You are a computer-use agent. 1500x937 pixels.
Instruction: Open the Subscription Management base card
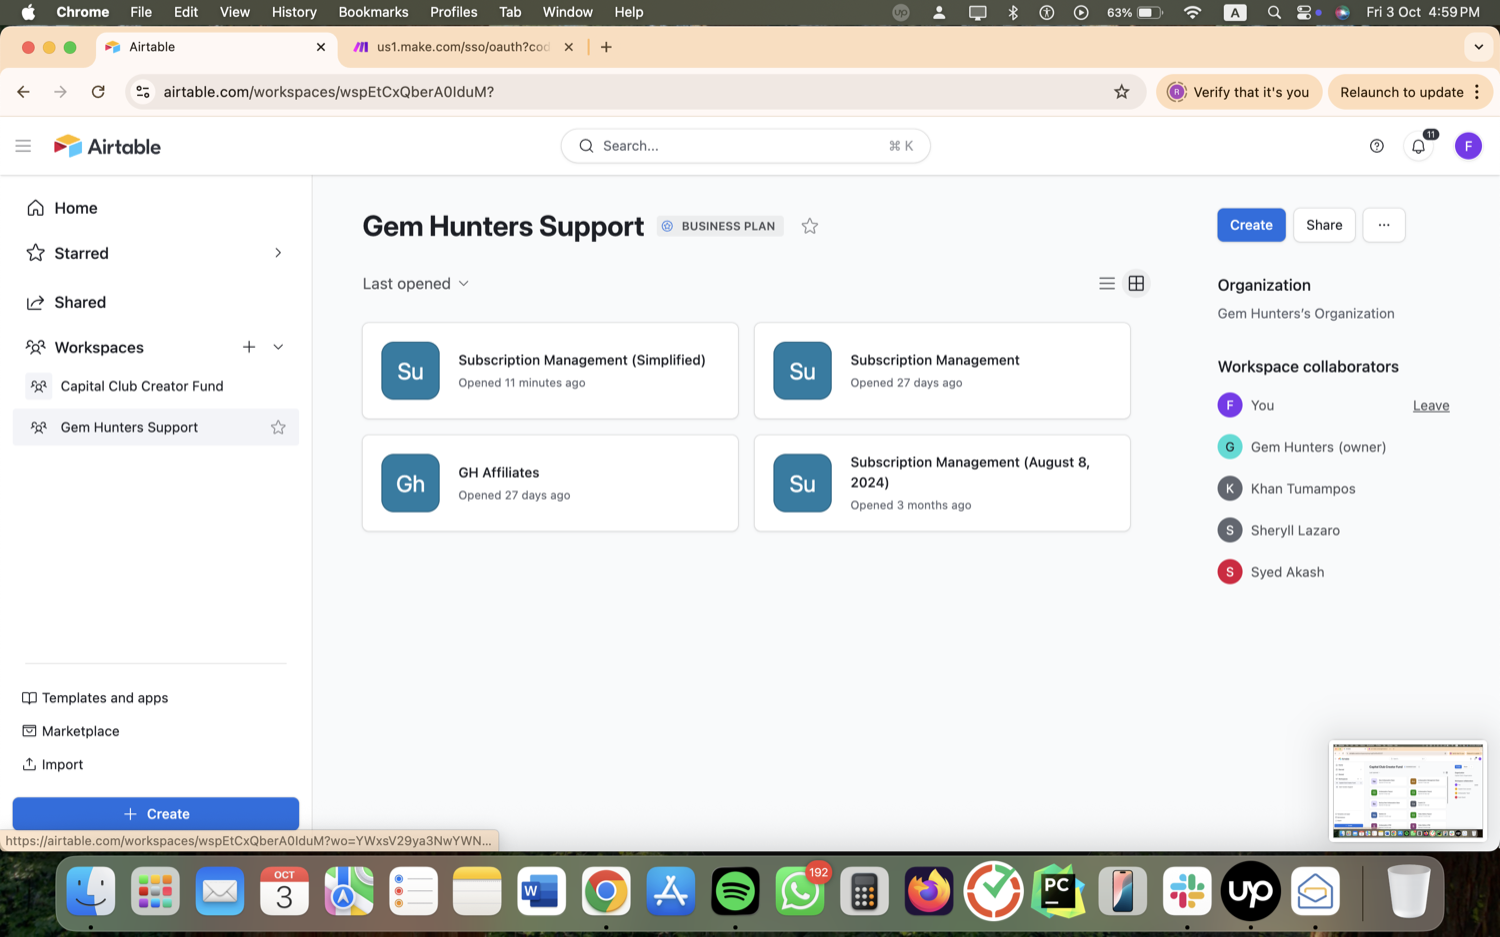click(x=942, y=371)
